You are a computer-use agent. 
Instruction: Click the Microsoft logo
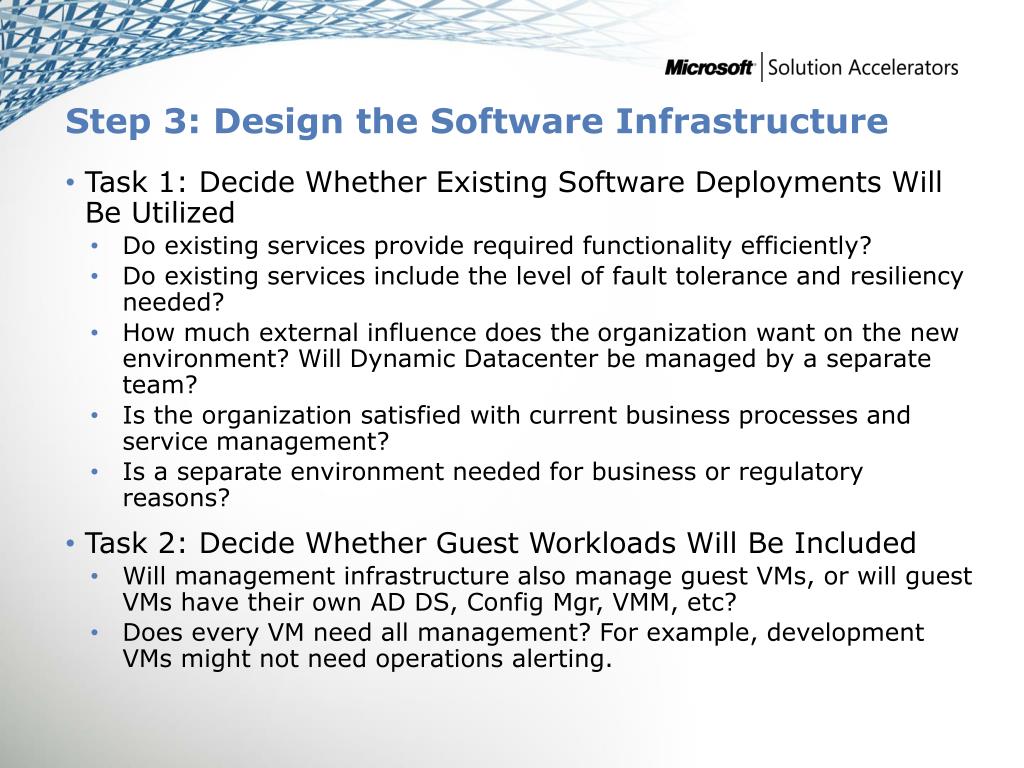[710, 67]
